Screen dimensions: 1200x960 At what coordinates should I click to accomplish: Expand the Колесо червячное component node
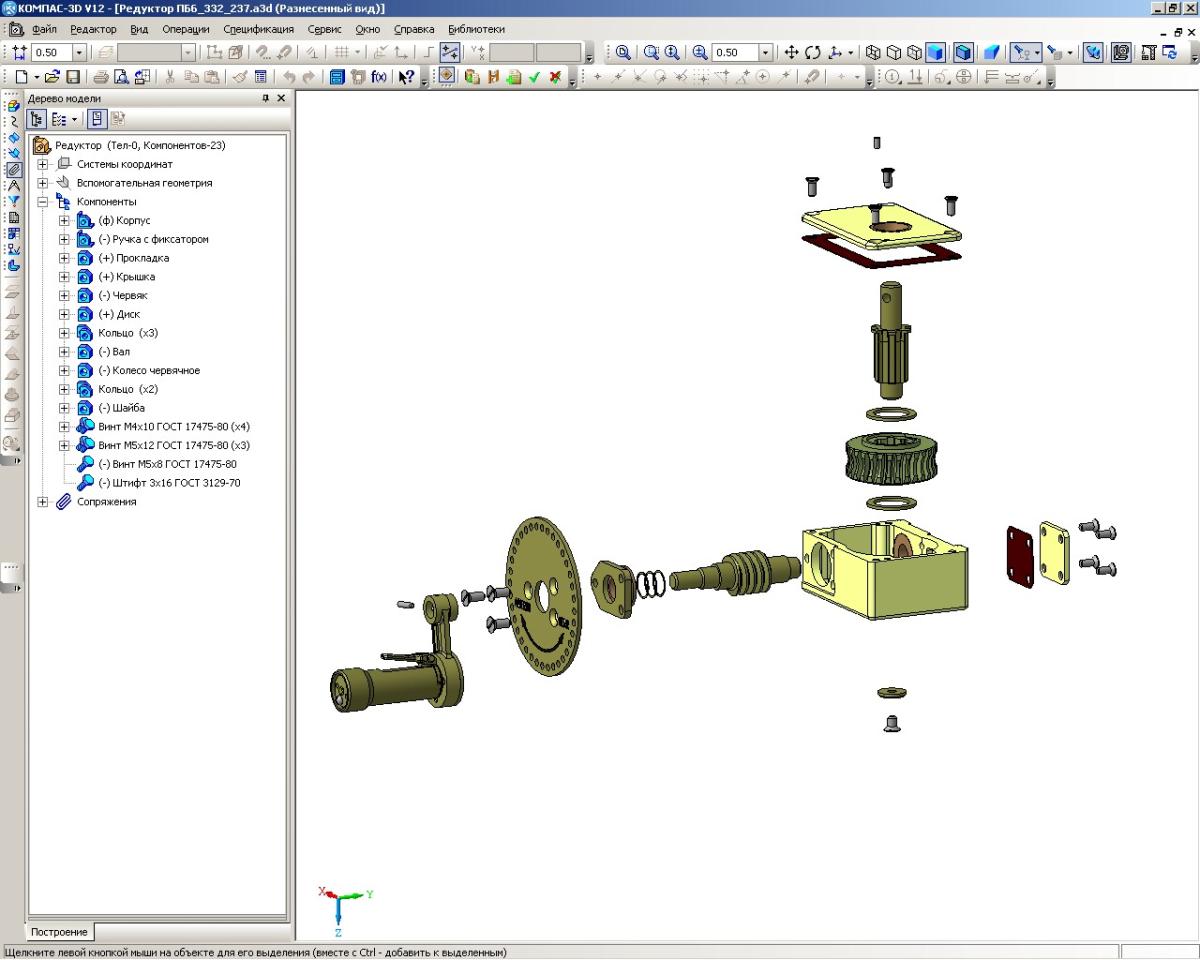64,371
